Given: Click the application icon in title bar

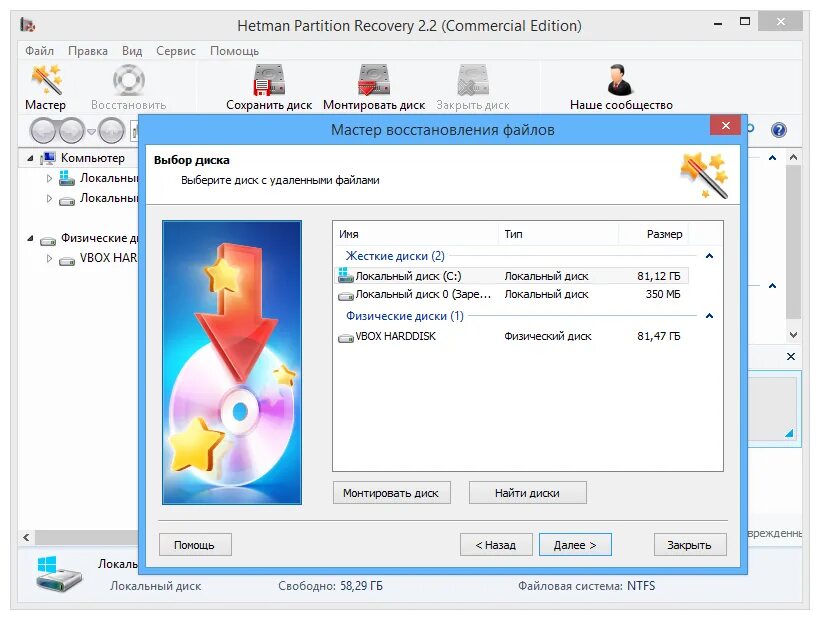Looking at the screenshot, I should tap(27, 25).
